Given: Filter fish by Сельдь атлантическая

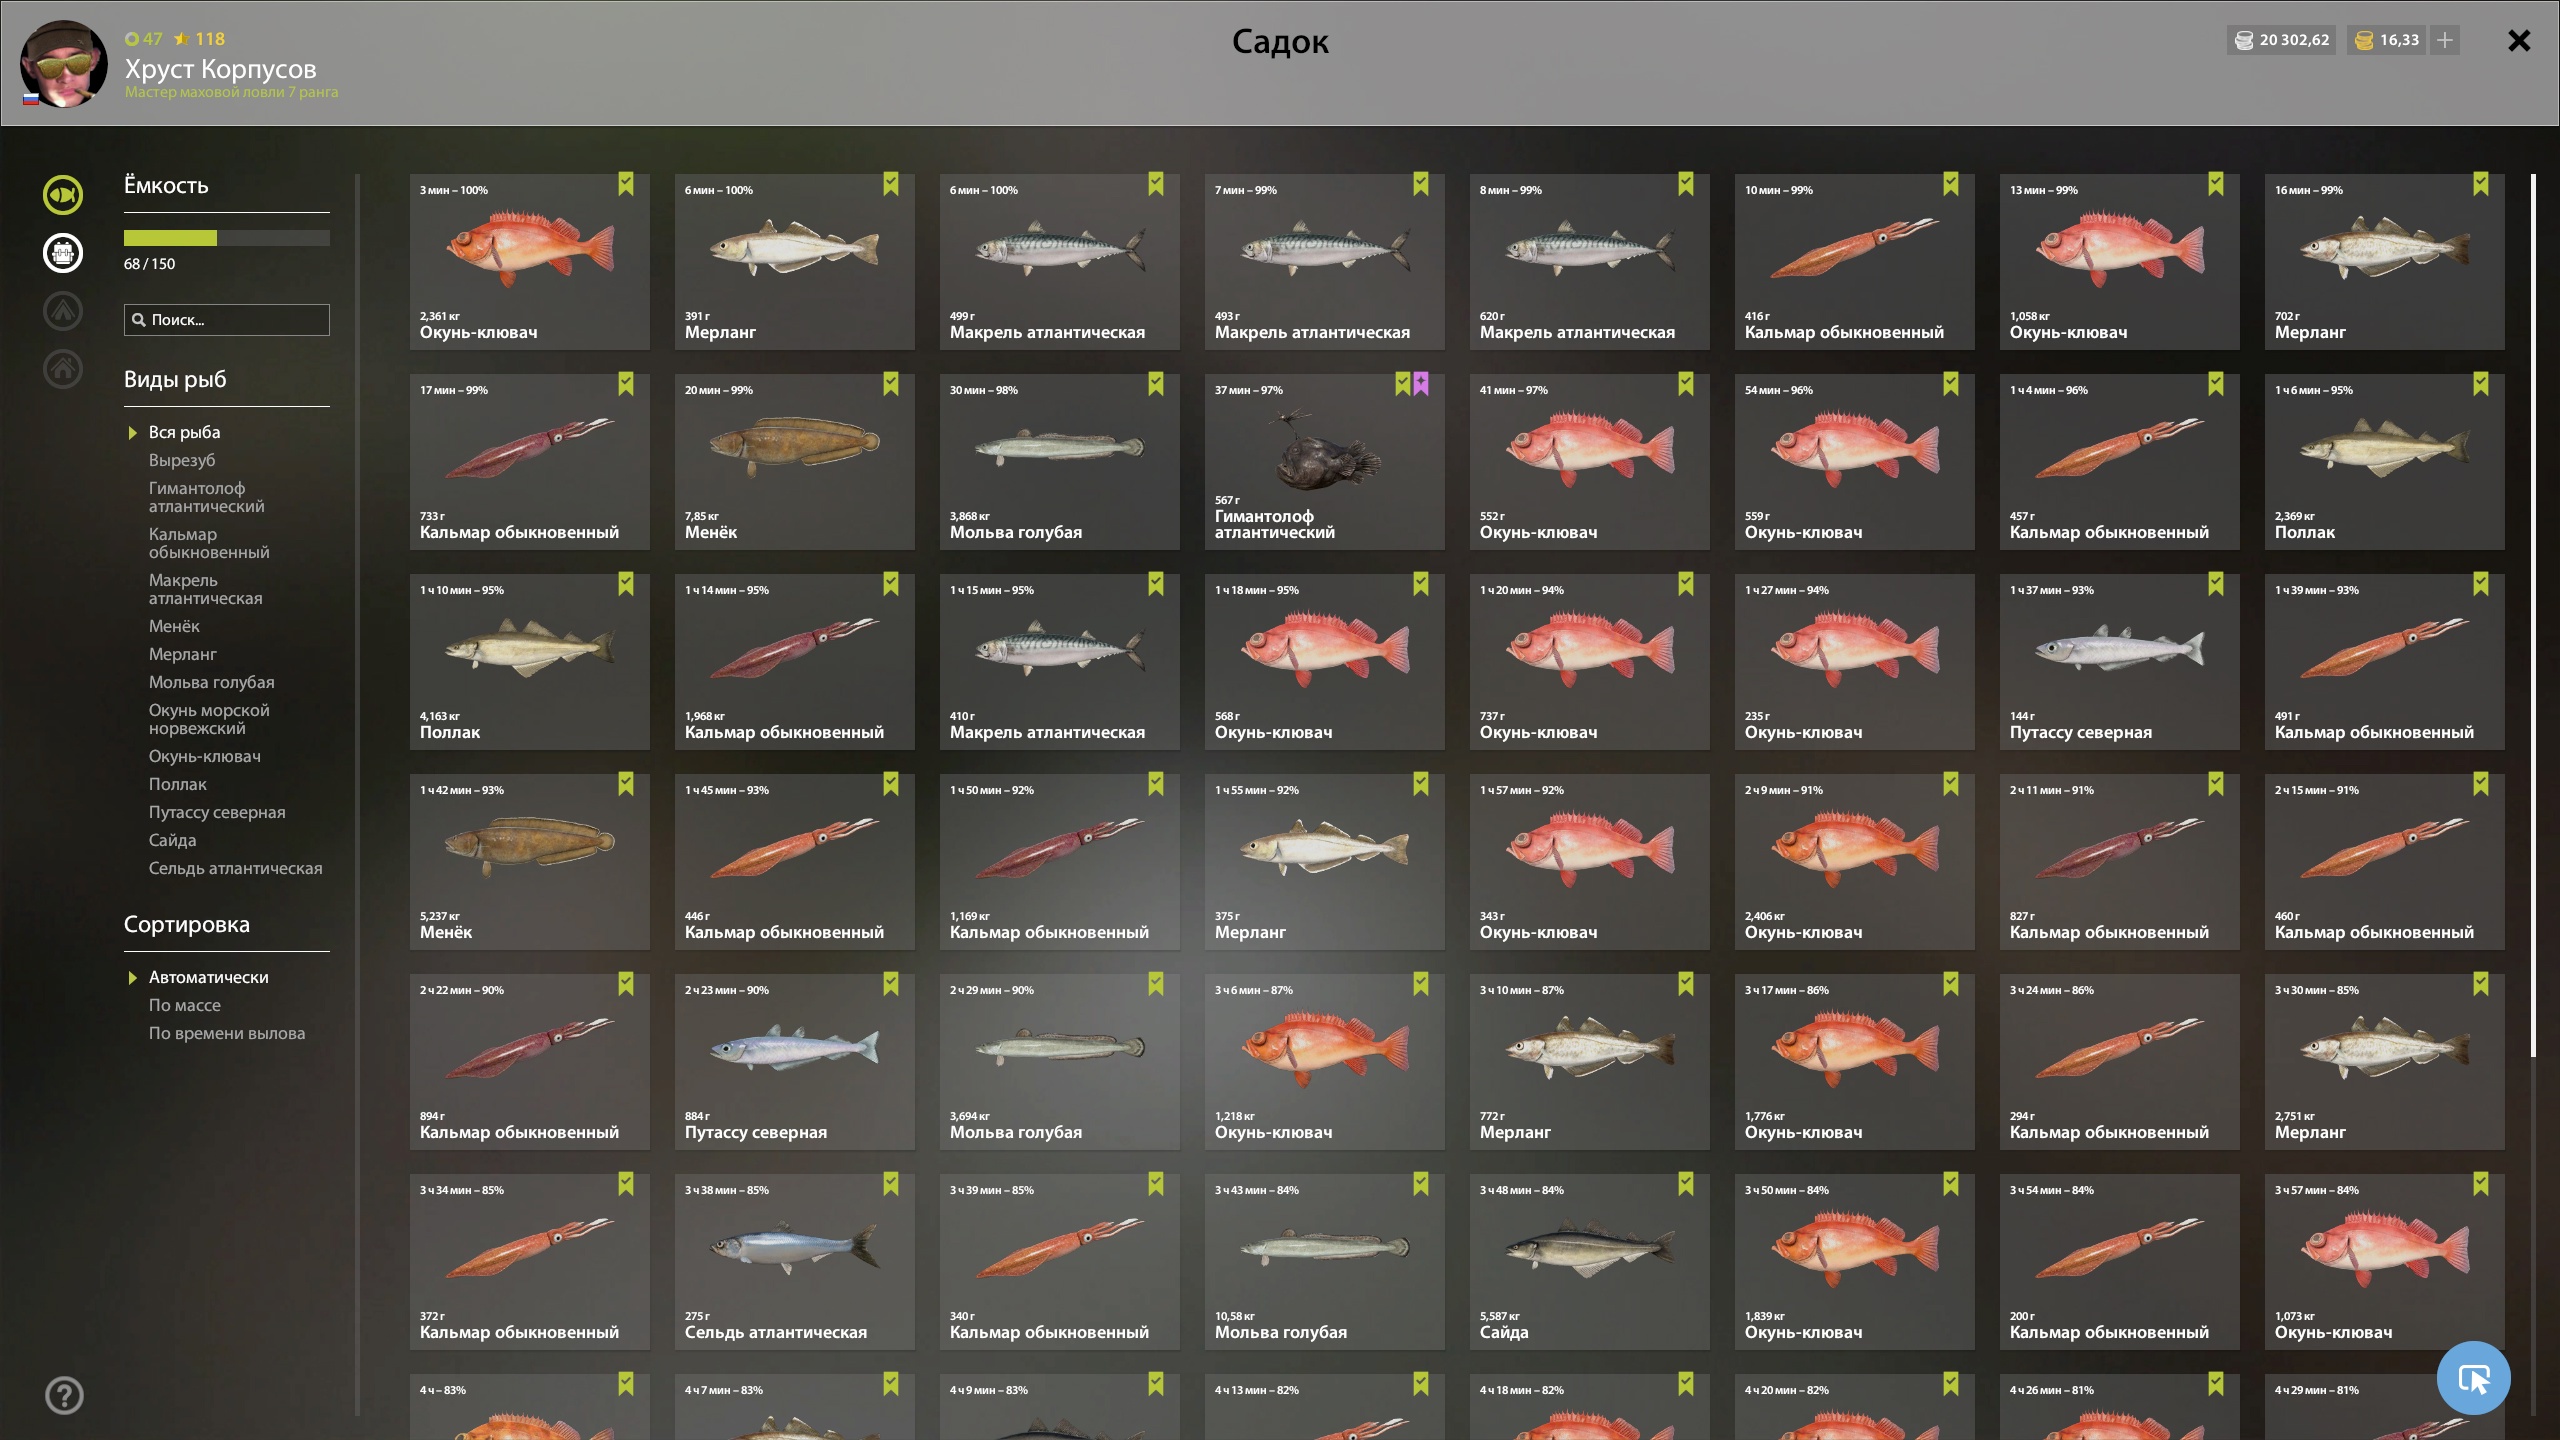Looking at the screenshot, I should pyautogui.click(x=236, y=868).
